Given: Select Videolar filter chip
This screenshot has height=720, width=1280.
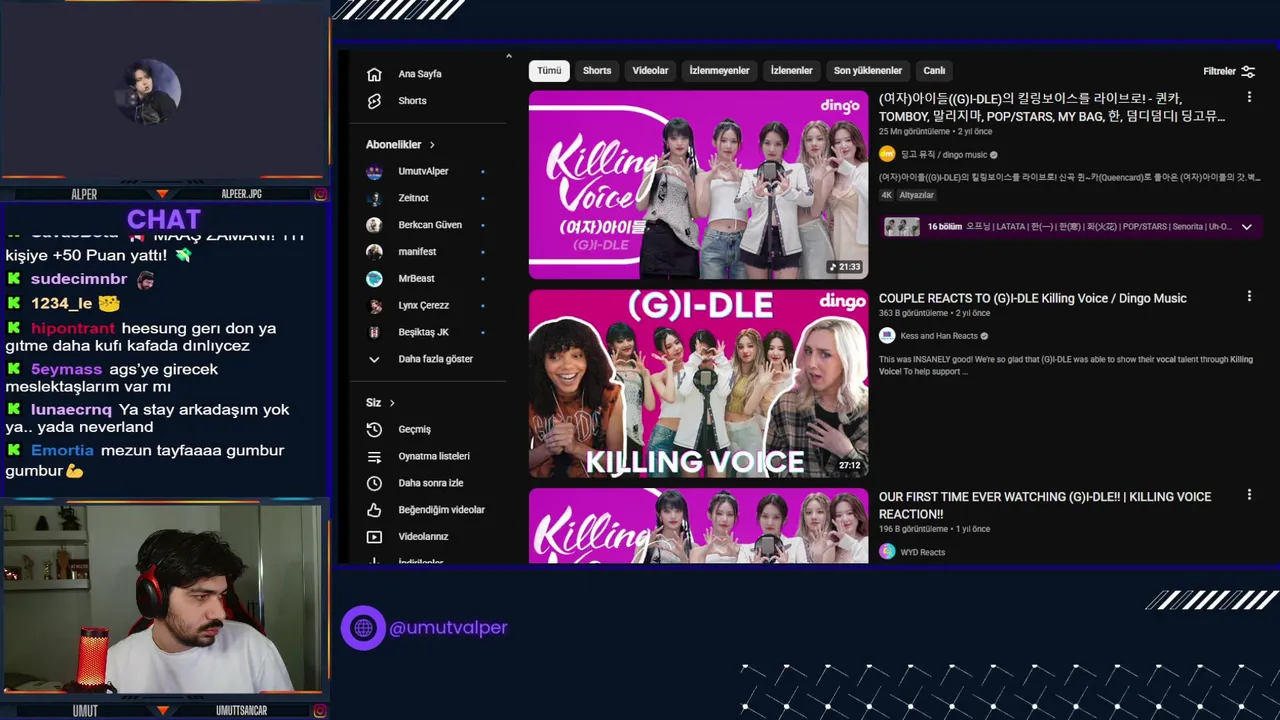Looking at the screenshot, I should [650, 71].
